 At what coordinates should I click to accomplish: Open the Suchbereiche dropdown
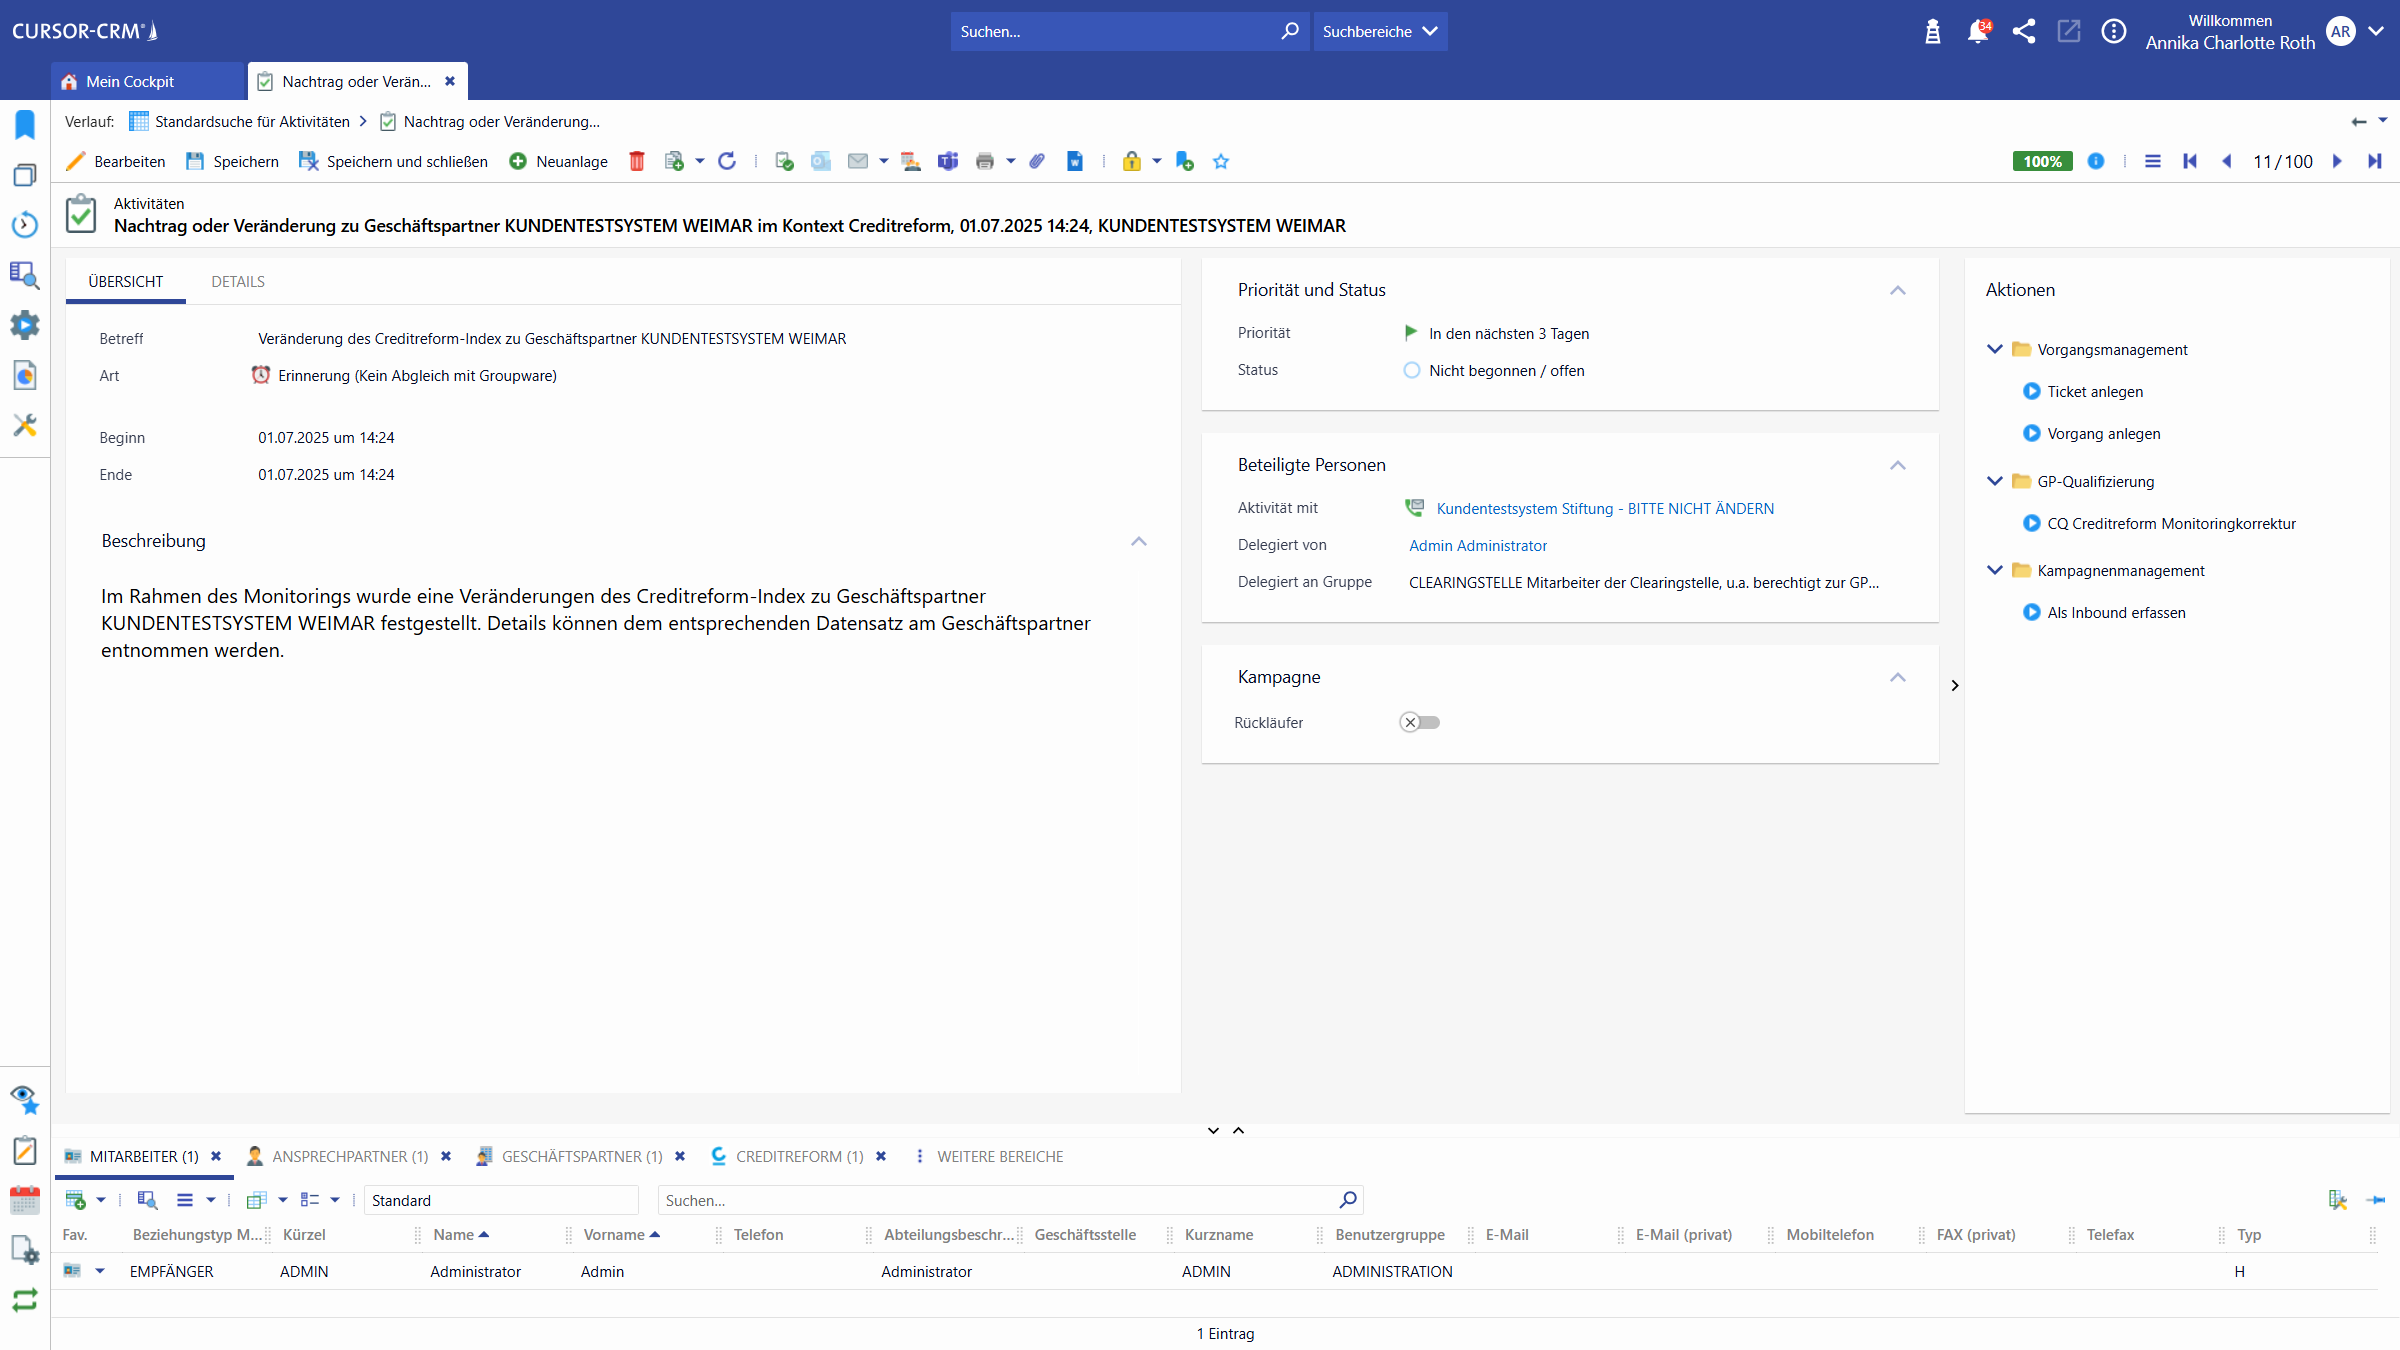(1380, 31)
